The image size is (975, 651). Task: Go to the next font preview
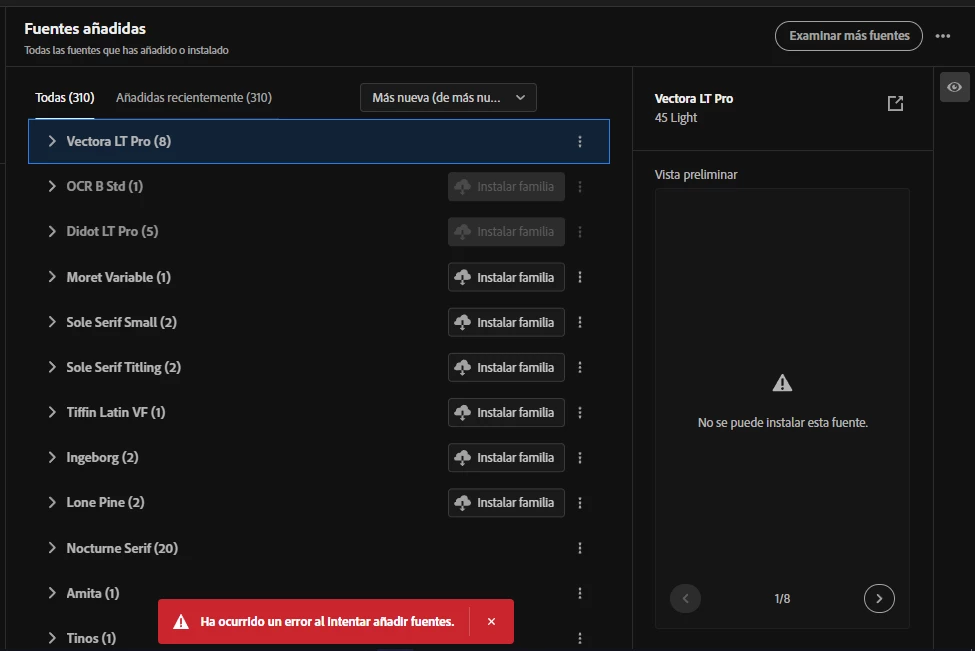879,599
